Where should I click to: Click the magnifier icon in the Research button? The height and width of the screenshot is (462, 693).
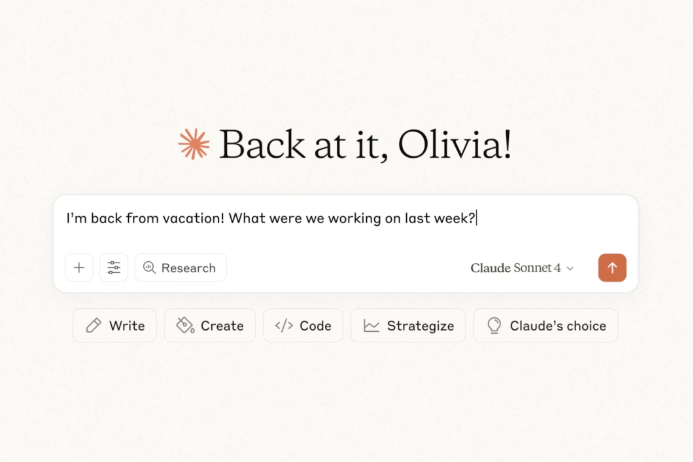click(x=150, y=268)
